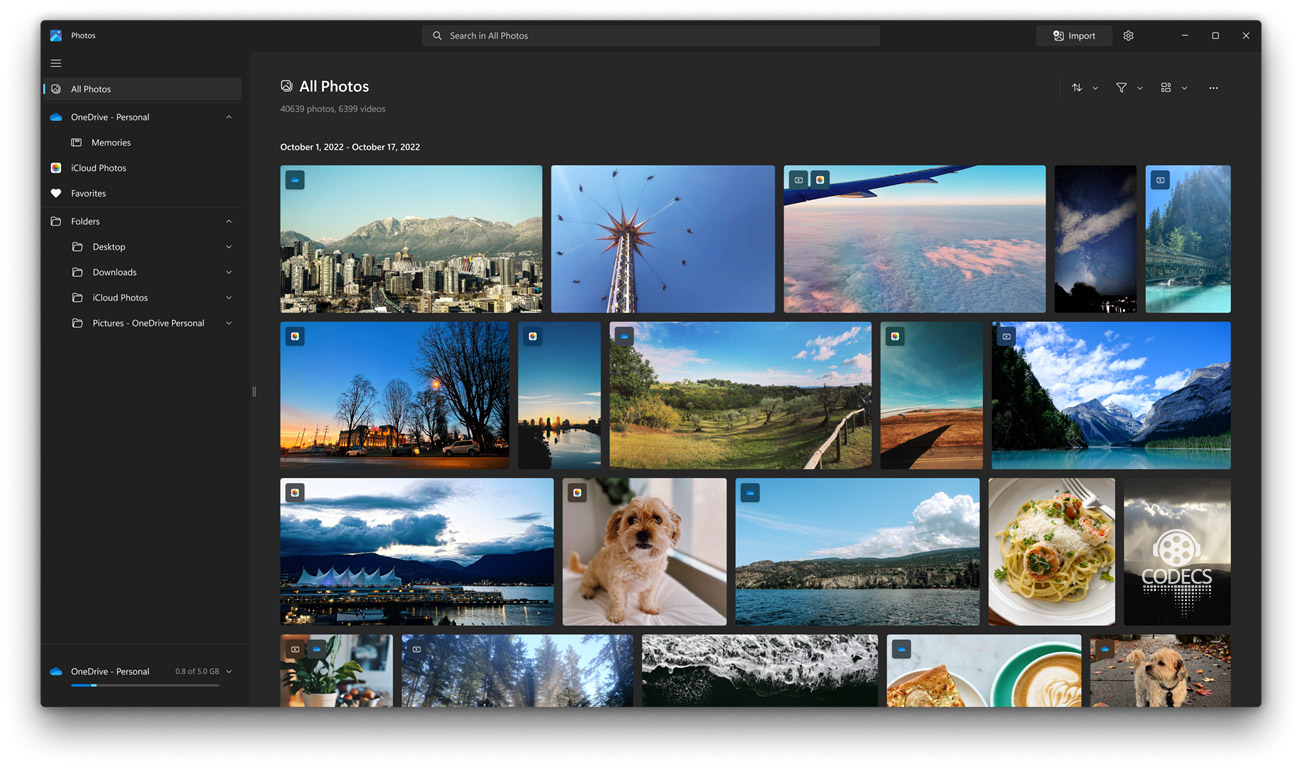Open the Canada Place waterfront night photo
The image size is (1302, 768).
coord(417,552)
